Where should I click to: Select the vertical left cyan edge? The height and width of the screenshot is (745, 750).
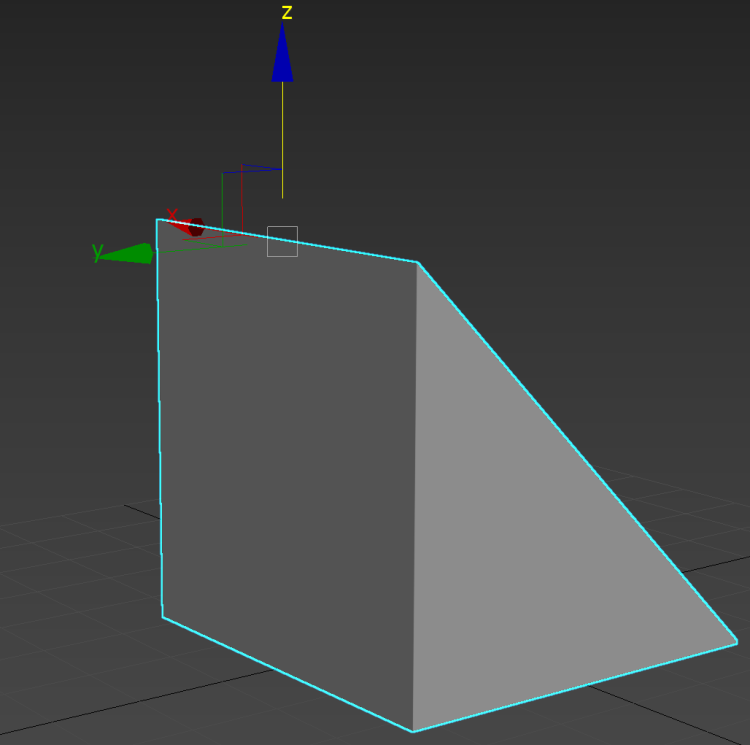160,420
